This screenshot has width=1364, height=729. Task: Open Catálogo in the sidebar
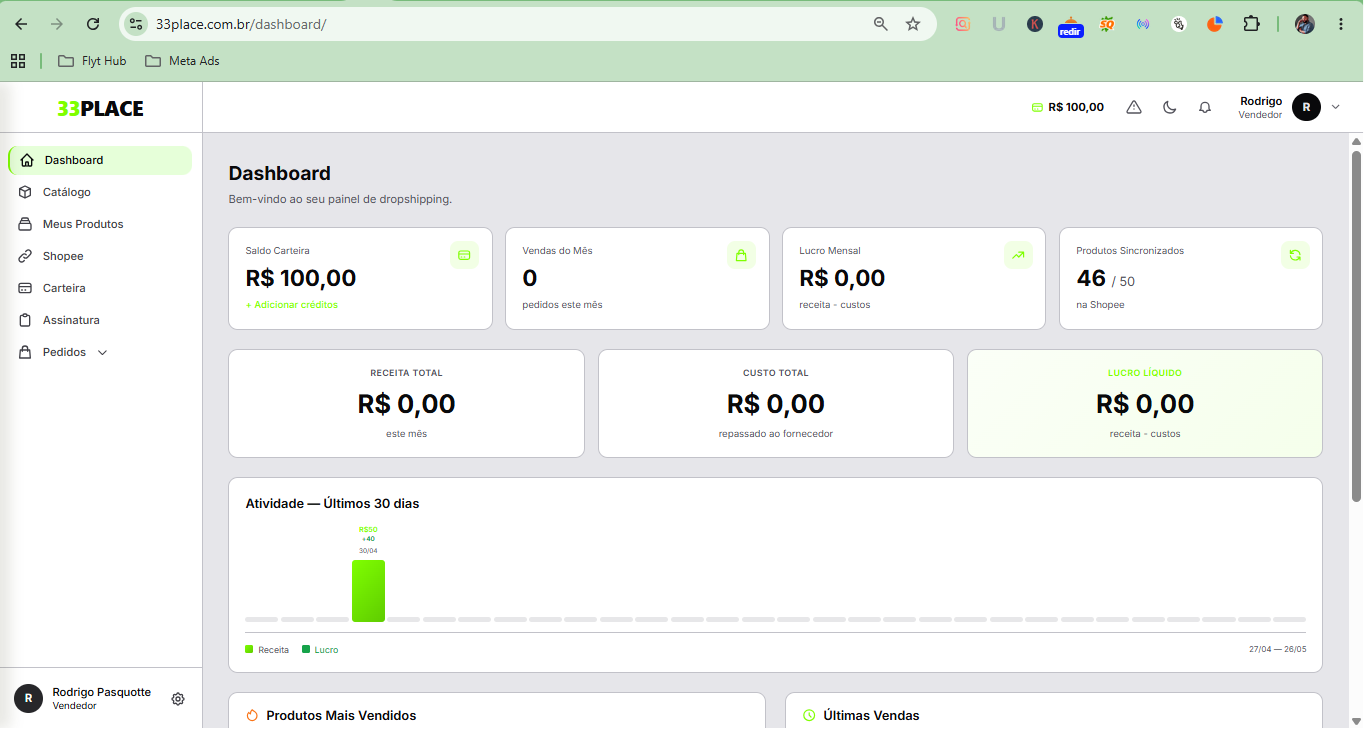pos(100,192)
